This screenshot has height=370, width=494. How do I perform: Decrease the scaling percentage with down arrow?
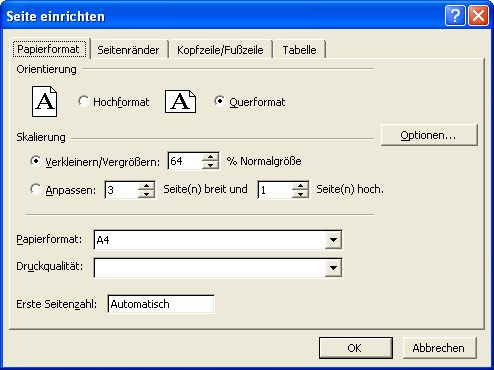[210, 165]
